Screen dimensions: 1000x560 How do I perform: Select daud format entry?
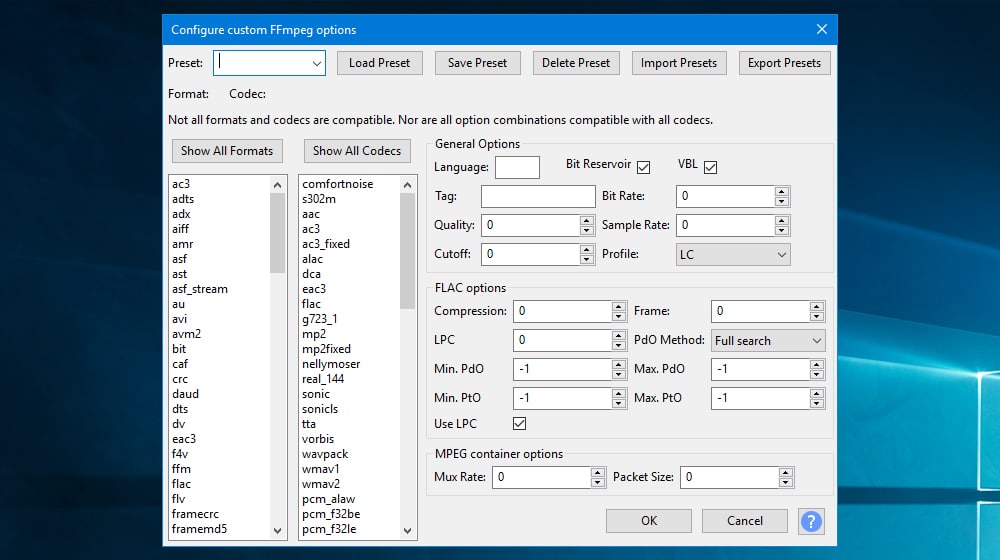(x=186, y=394)
